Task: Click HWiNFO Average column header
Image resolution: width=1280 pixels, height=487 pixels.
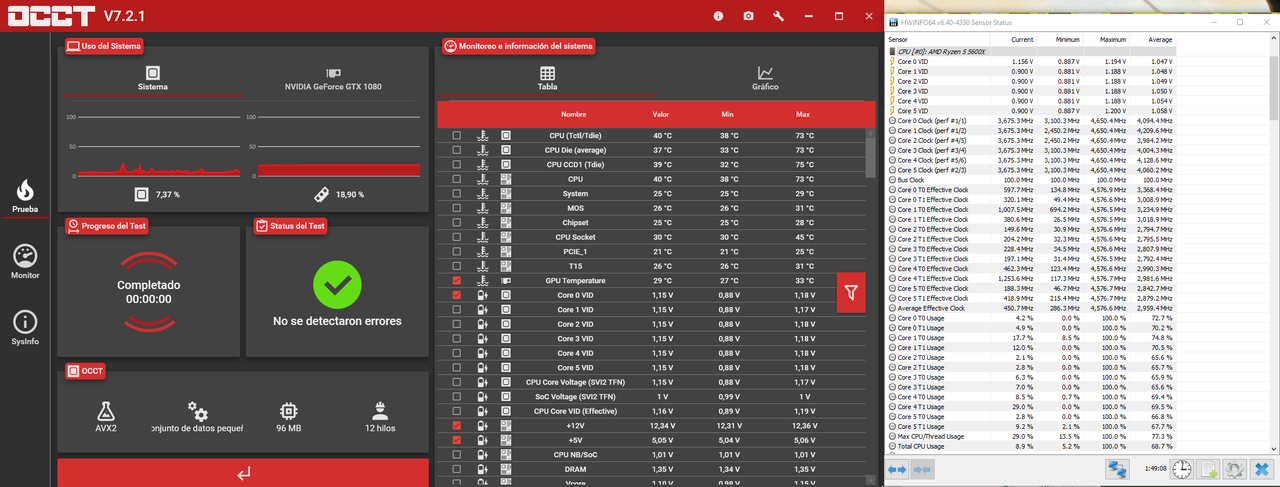Action: 1152,38
